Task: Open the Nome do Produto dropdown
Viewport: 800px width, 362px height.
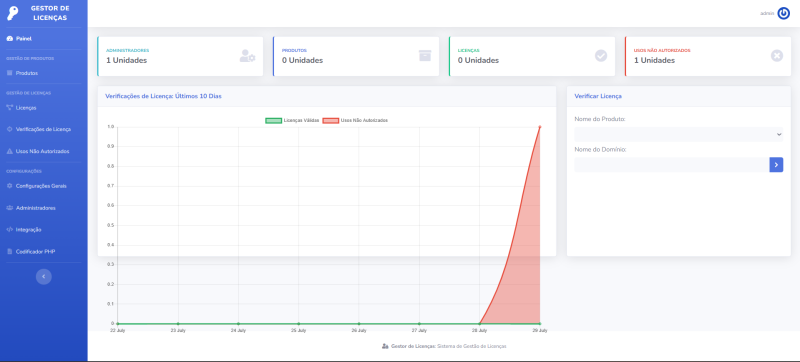Action: click(x=679, y=134)
